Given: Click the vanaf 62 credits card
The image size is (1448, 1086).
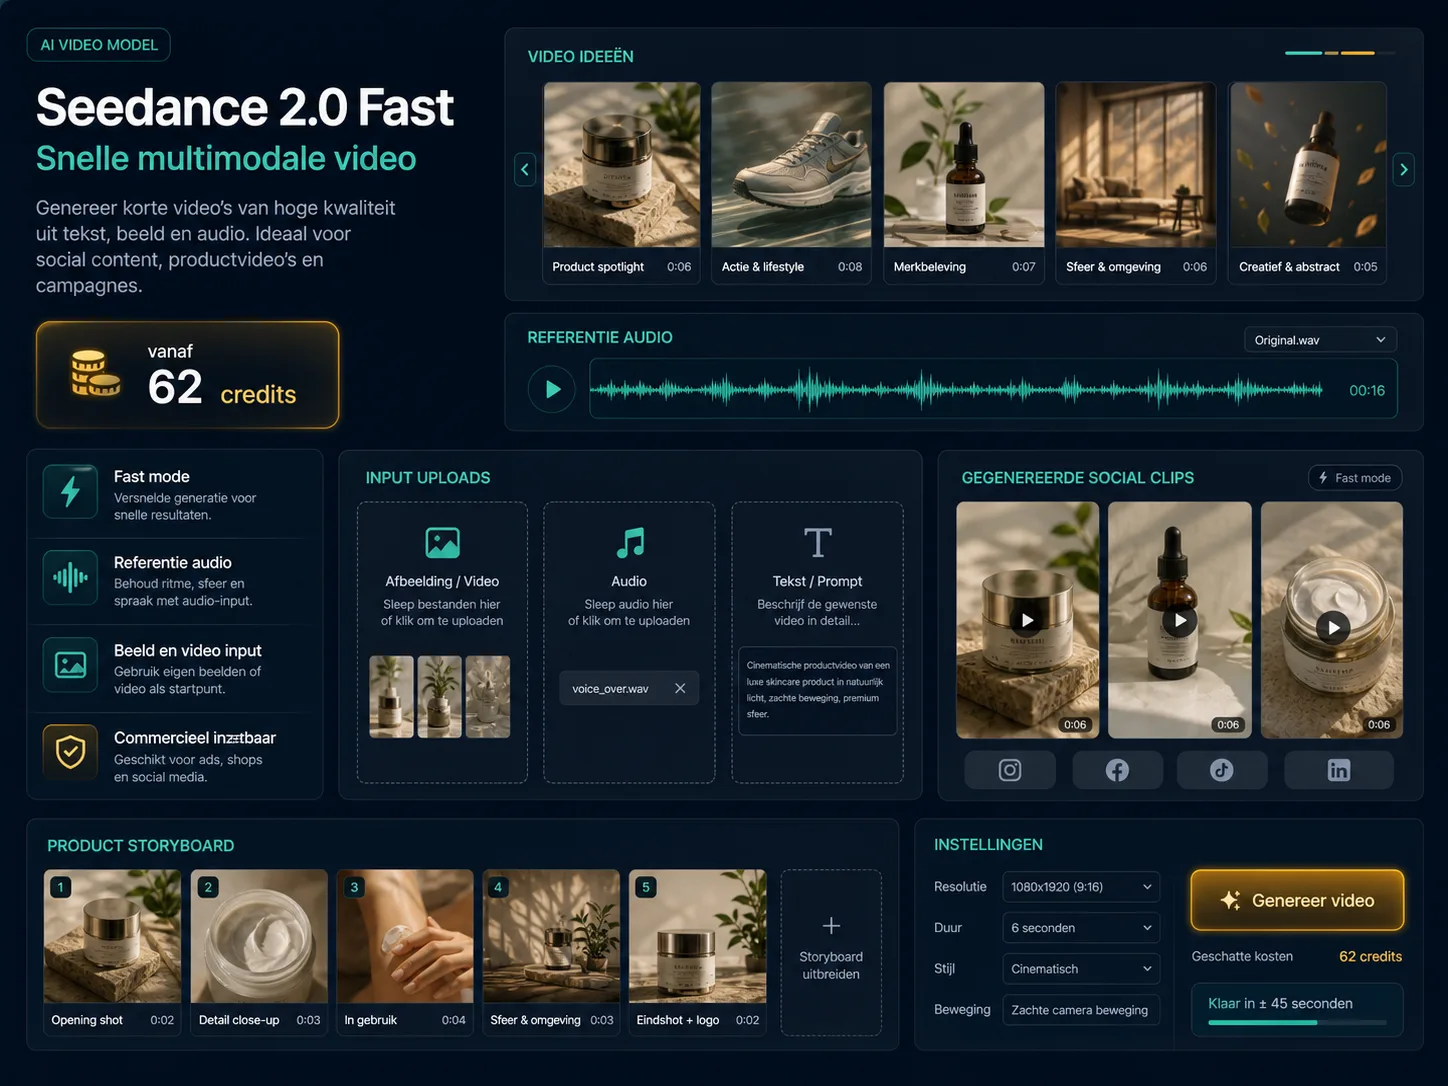Looking at the screenshot, I should point(187,375).
